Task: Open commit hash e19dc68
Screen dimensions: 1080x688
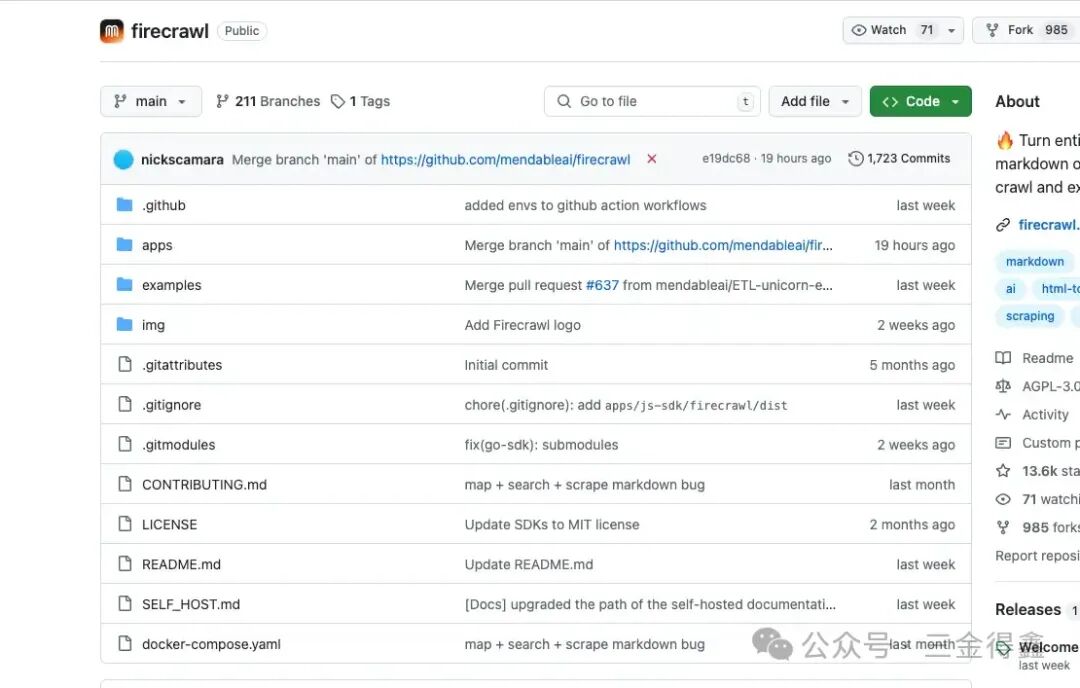Action: (x=726, y=158)
